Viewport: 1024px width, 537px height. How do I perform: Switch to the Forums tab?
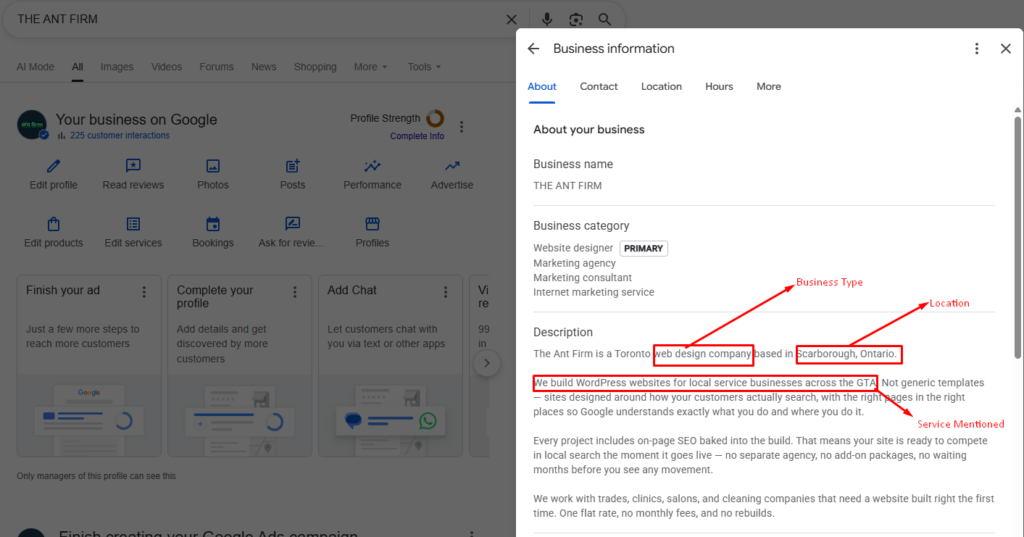tap(216, 67)
